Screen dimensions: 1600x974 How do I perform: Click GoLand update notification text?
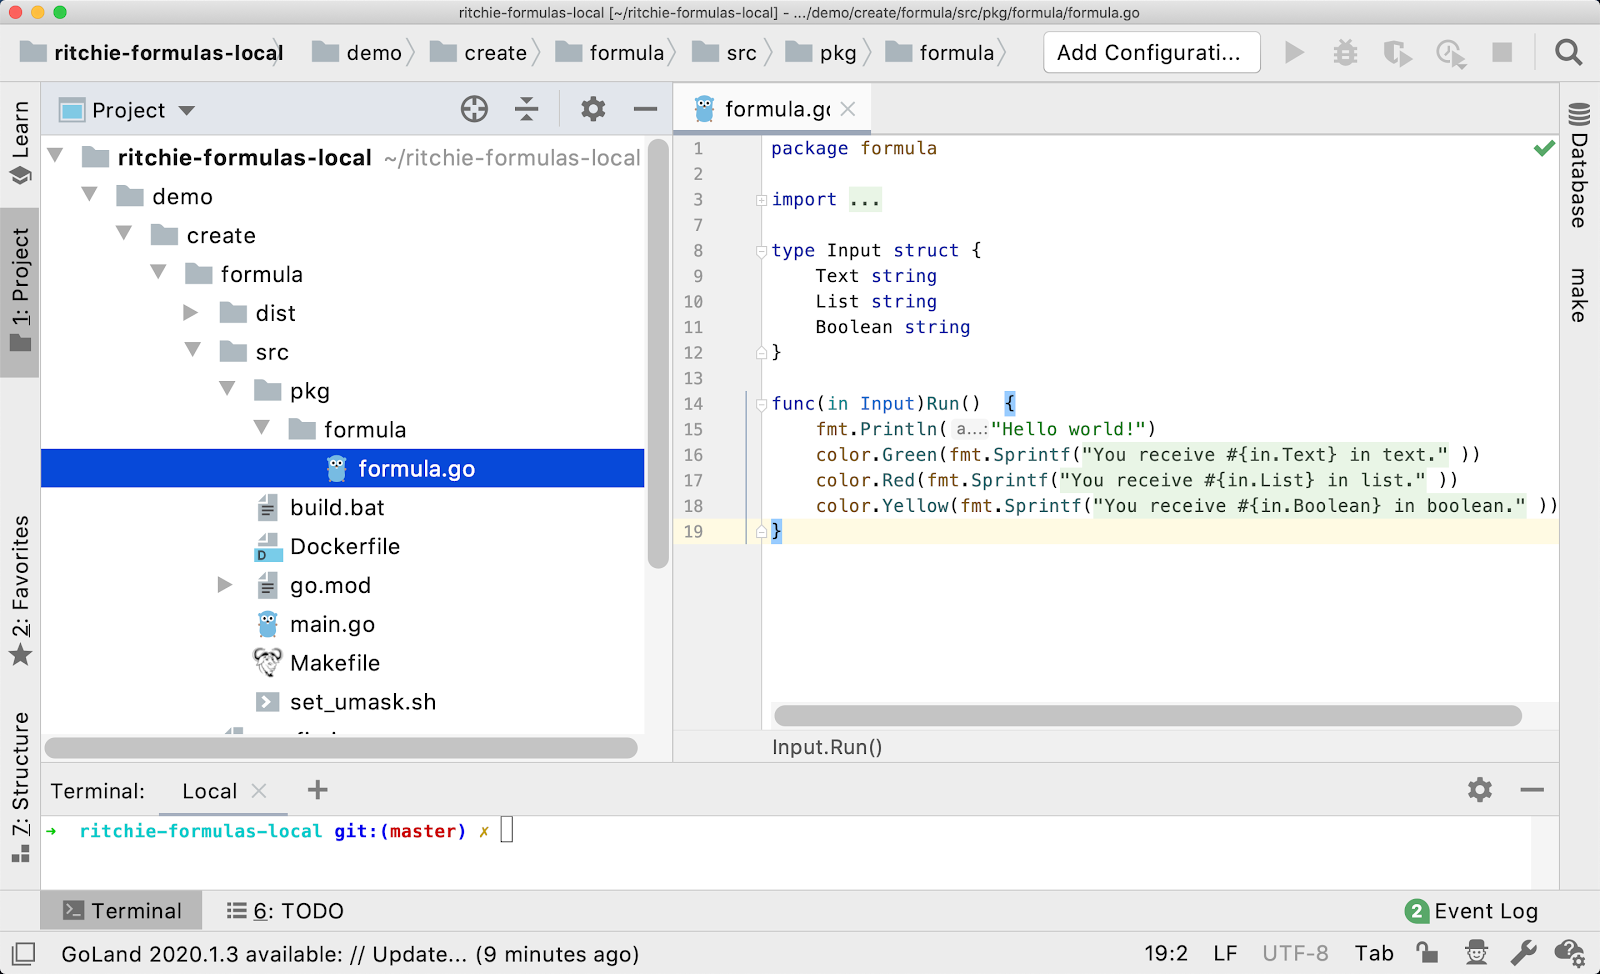(x=350, y=954)
